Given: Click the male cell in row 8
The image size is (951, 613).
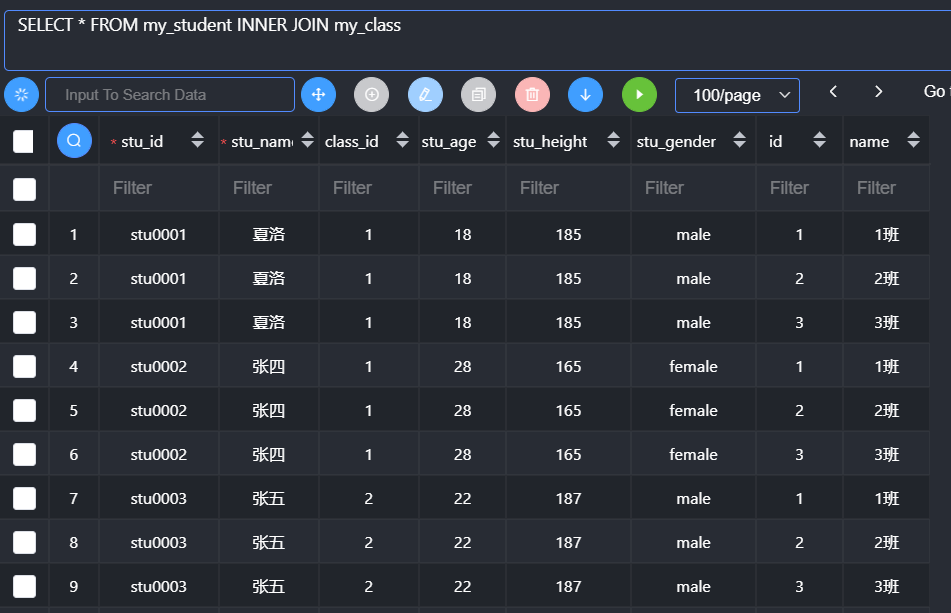Looking at the screenshot, I should tap(693, 542).
